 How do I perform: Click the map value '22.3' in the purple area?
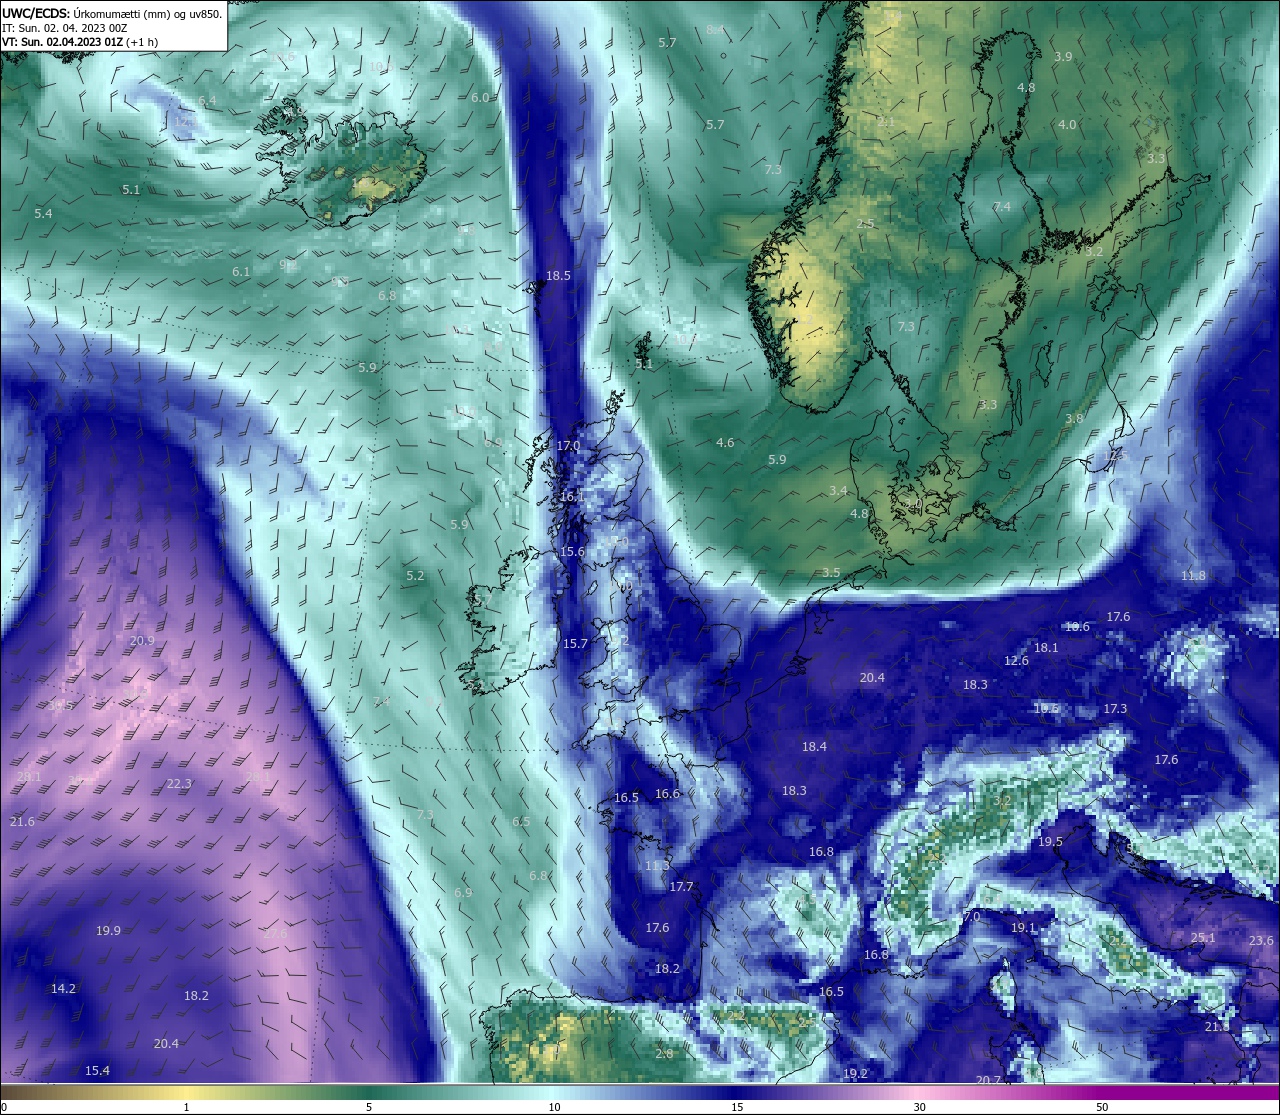point(179,783)
